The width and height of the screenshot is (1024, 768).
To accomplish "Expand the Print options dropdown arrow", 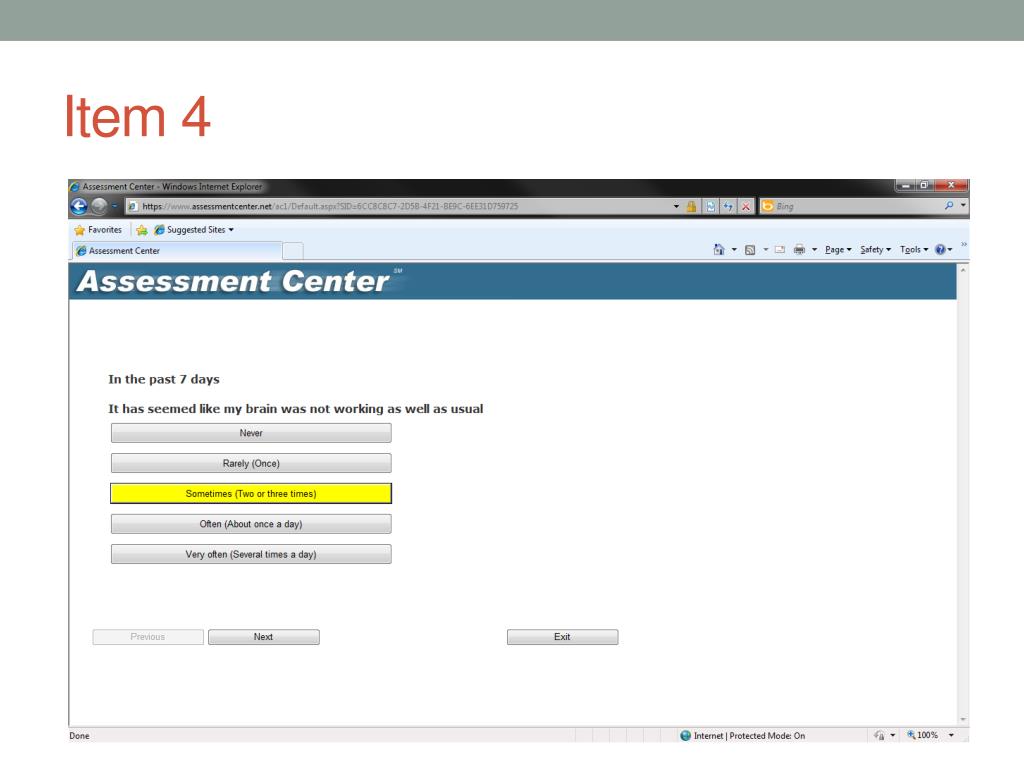I will 814,249.
